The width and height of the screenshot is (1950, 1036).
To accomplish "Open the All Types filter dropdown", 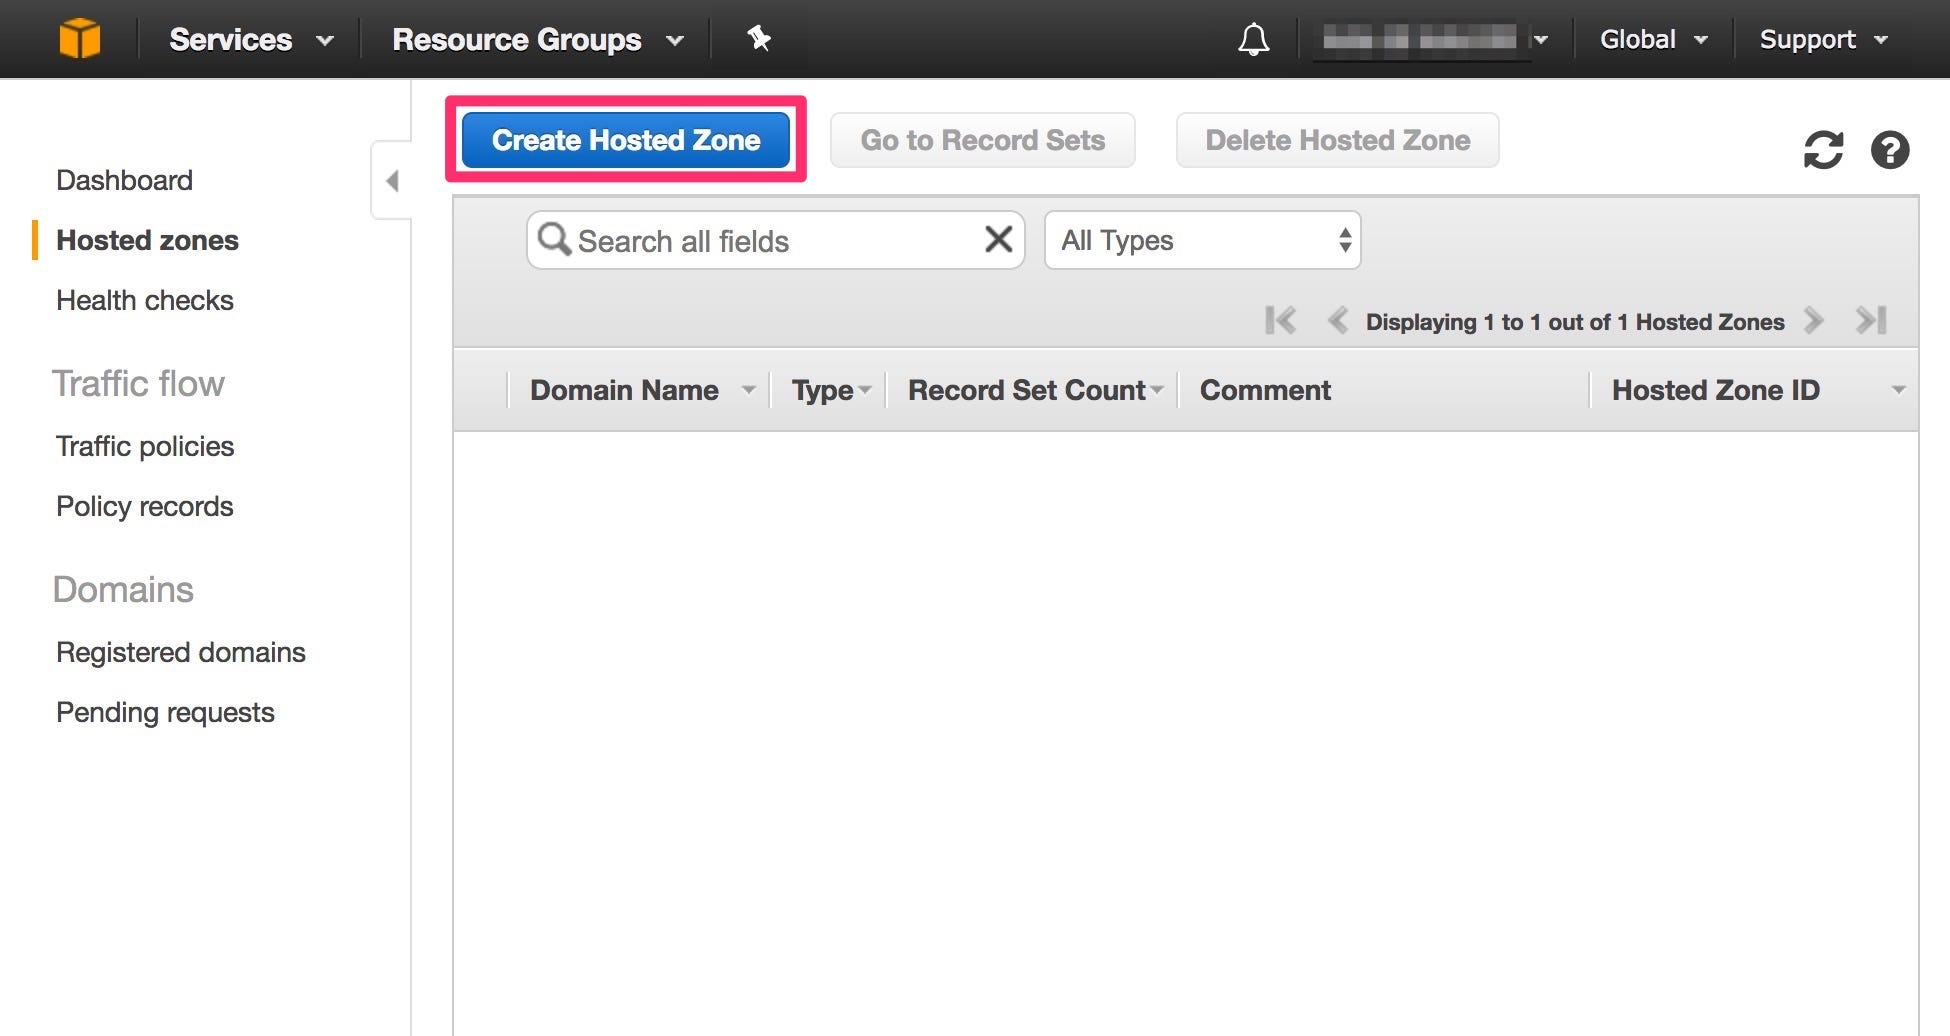I will (1202, 240).
